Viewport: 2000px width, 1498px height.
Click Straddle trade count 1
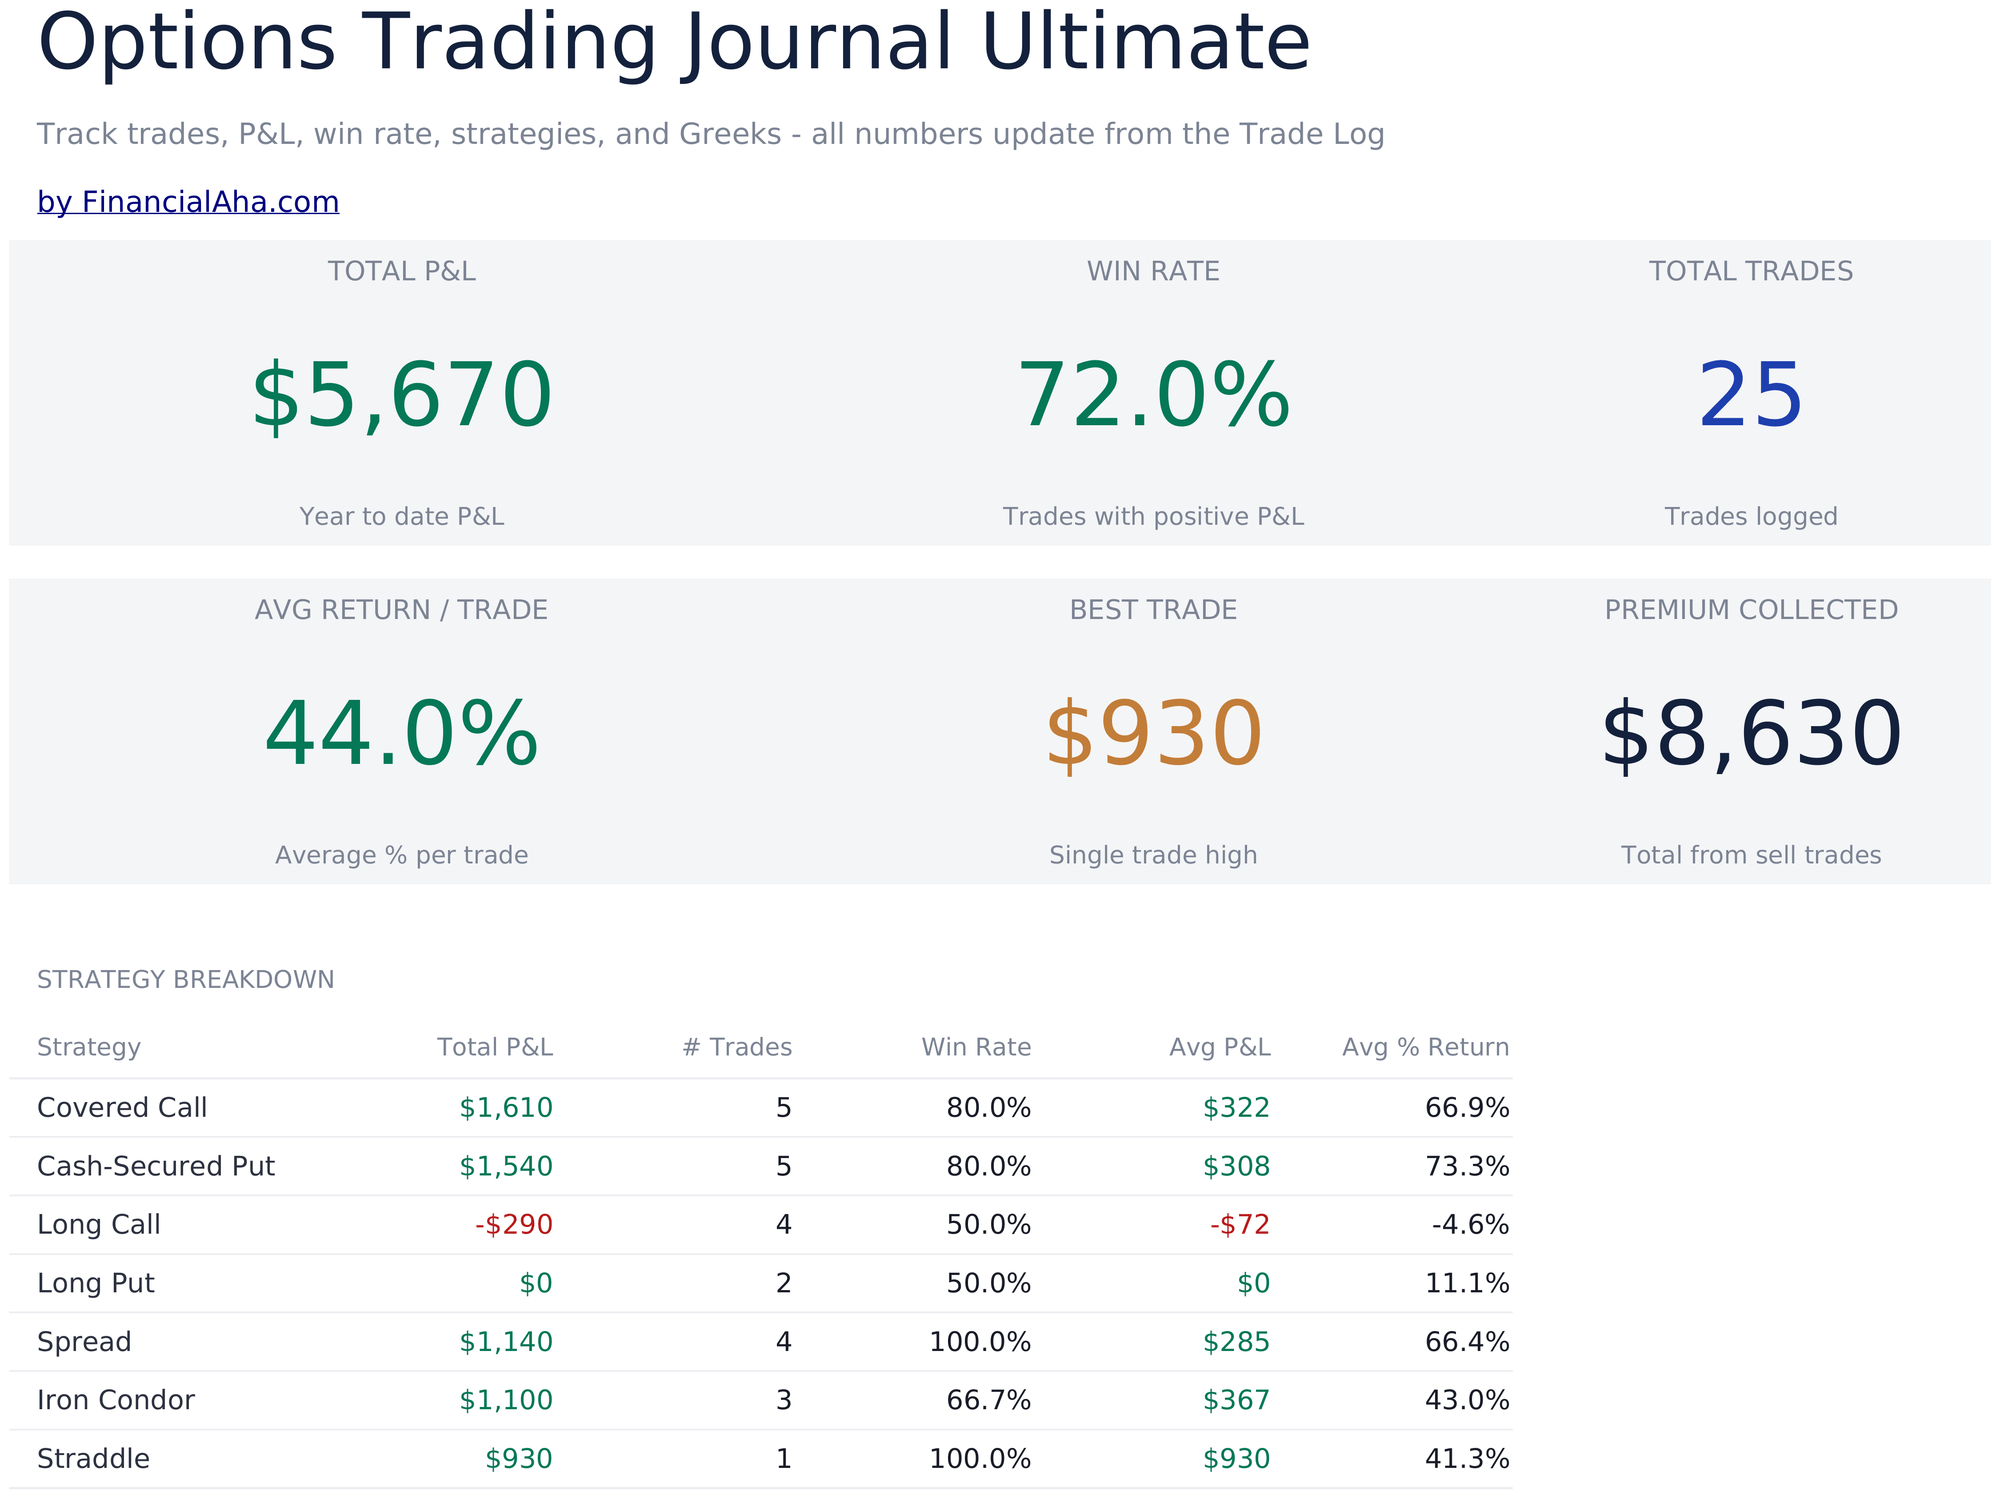click(x=784, y=1459)
